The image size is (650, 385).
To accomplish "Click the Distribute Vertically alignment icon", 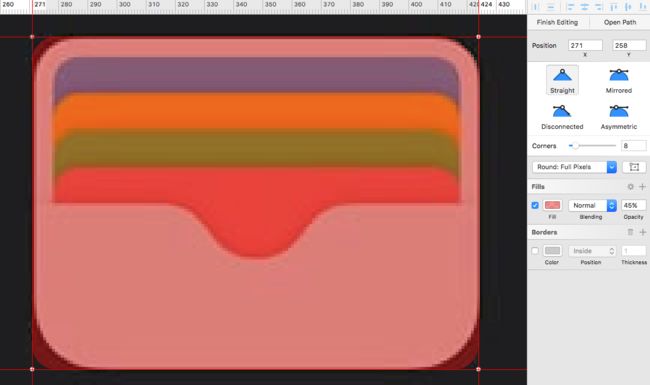I will [x=551, y=7].
